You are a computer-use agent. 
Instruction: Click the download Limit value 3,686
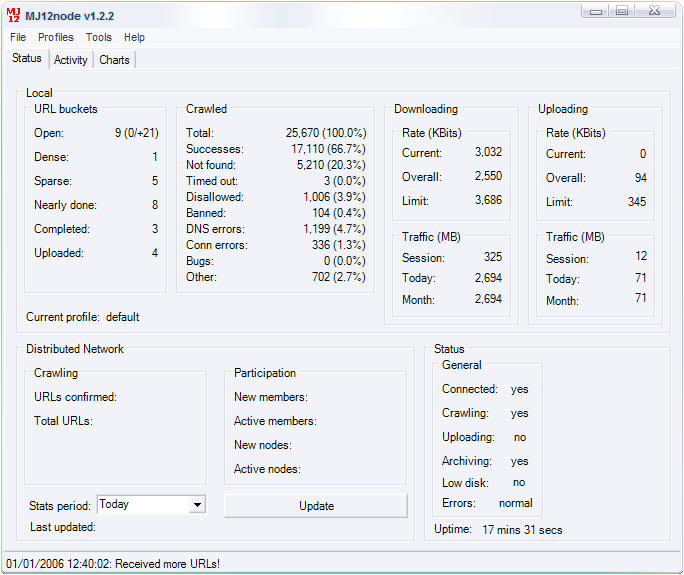[489, 200]
